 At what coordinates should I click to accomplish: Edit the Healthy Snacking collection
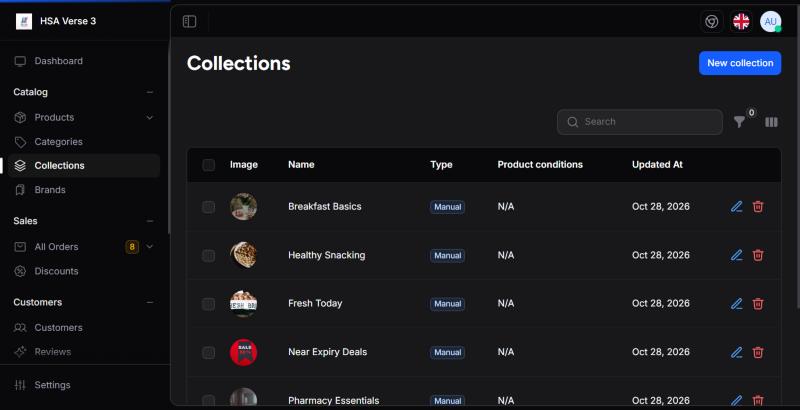click(x=736, y=255)
